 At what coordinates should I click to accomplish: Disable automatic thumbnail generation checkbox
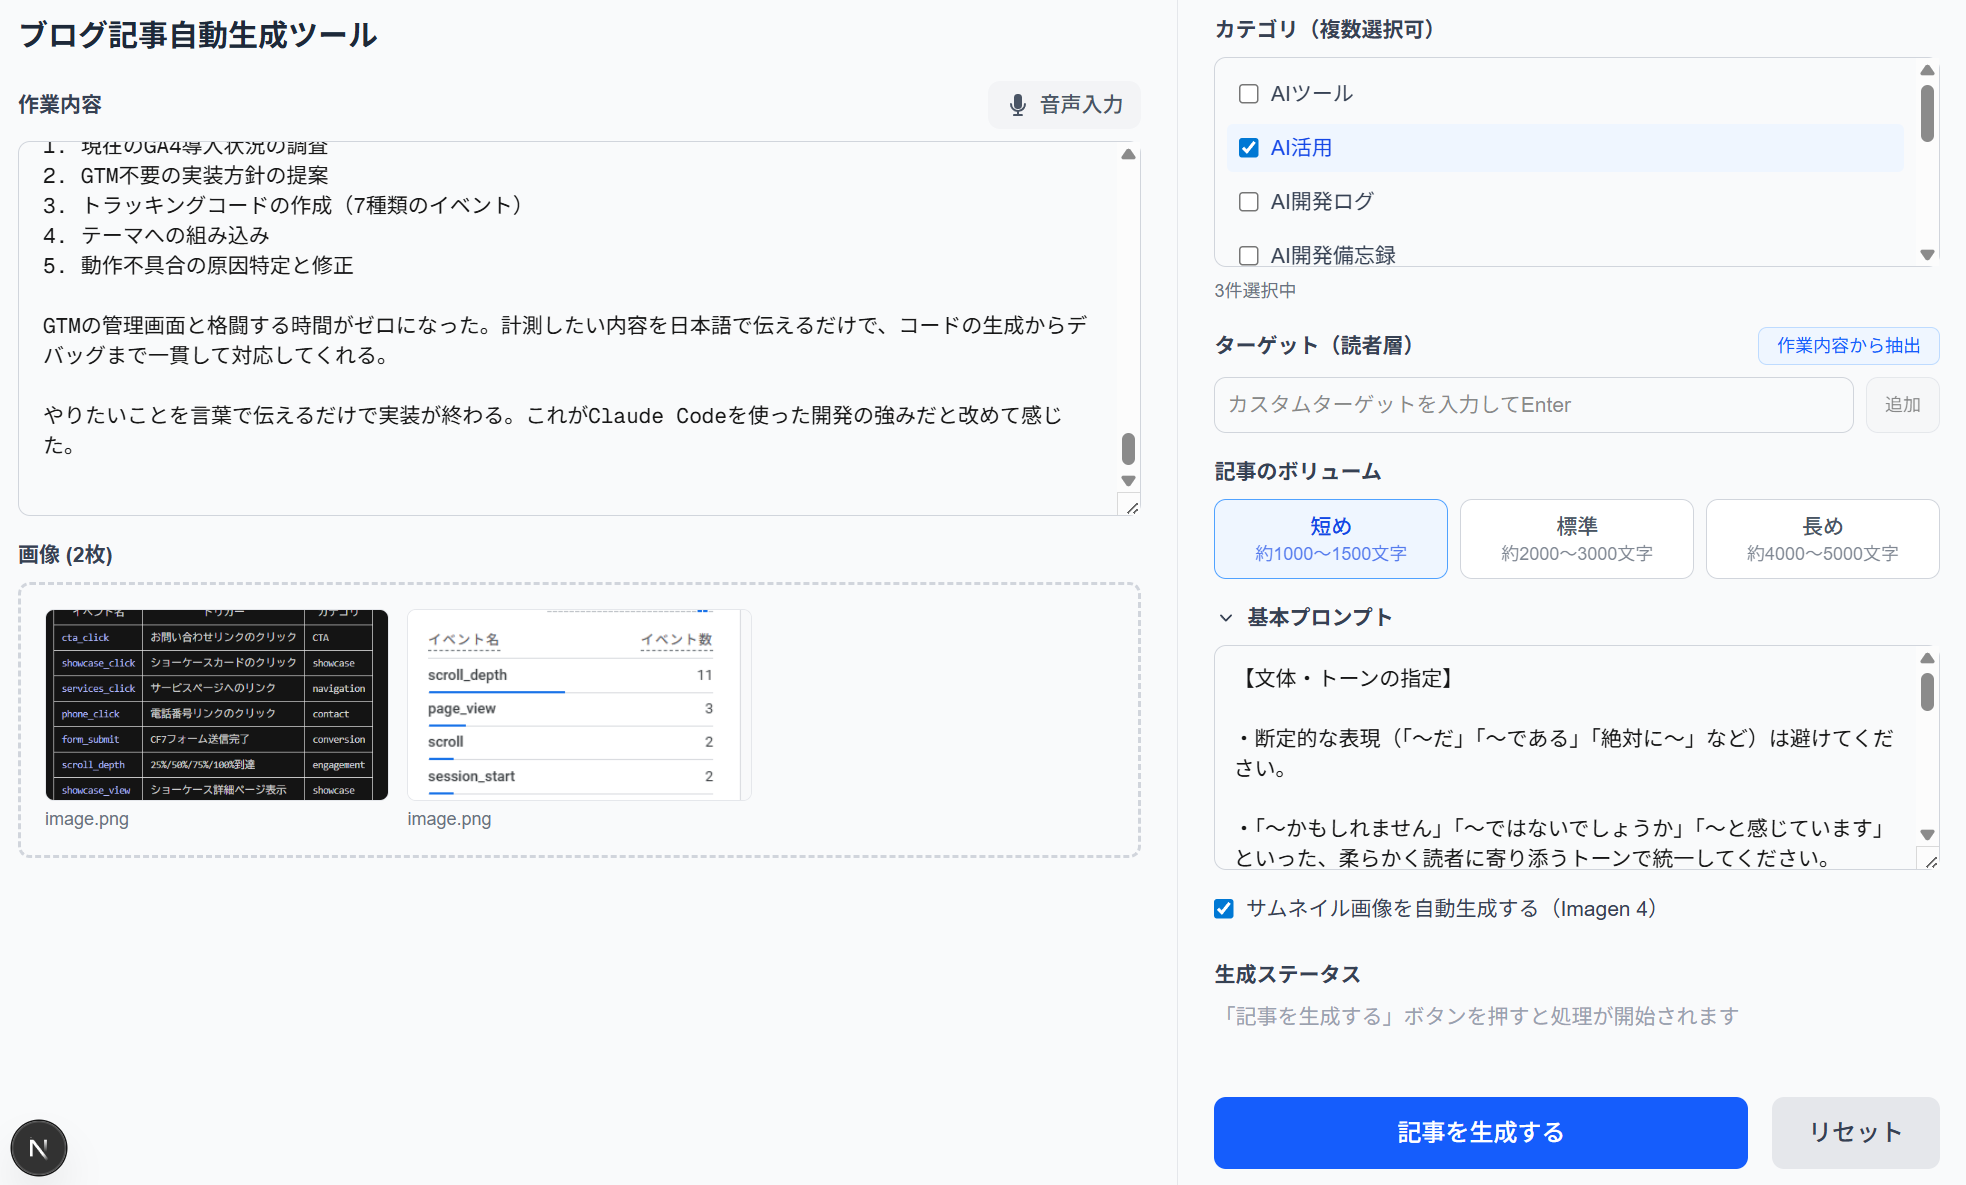click(1224, 909)
